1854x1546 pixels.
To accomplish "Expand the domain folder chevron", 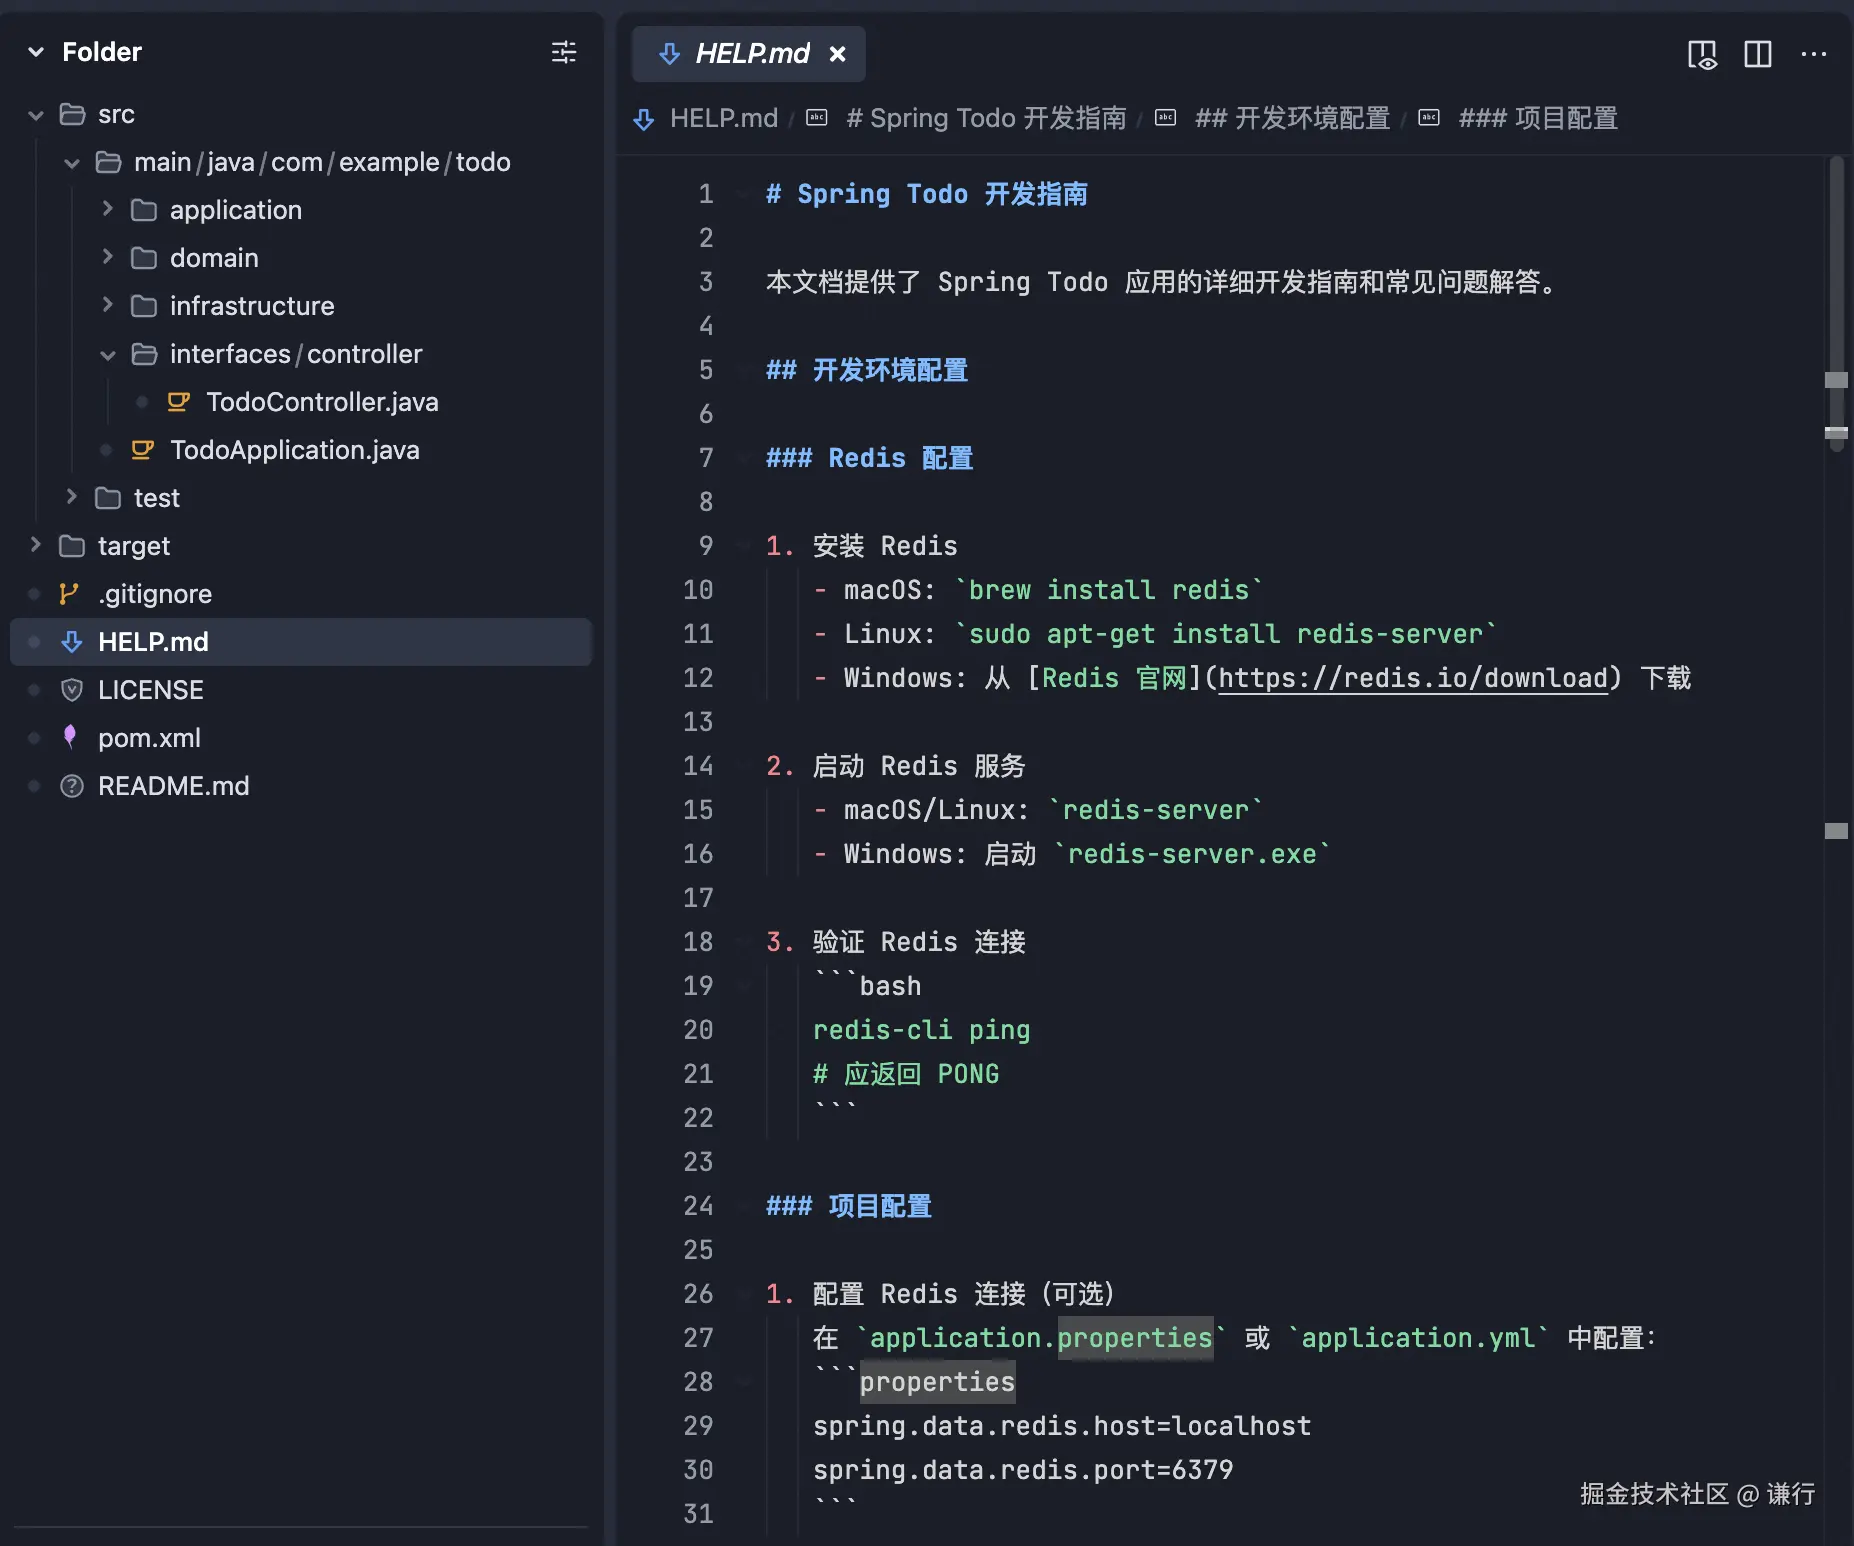I will point(108,257).
